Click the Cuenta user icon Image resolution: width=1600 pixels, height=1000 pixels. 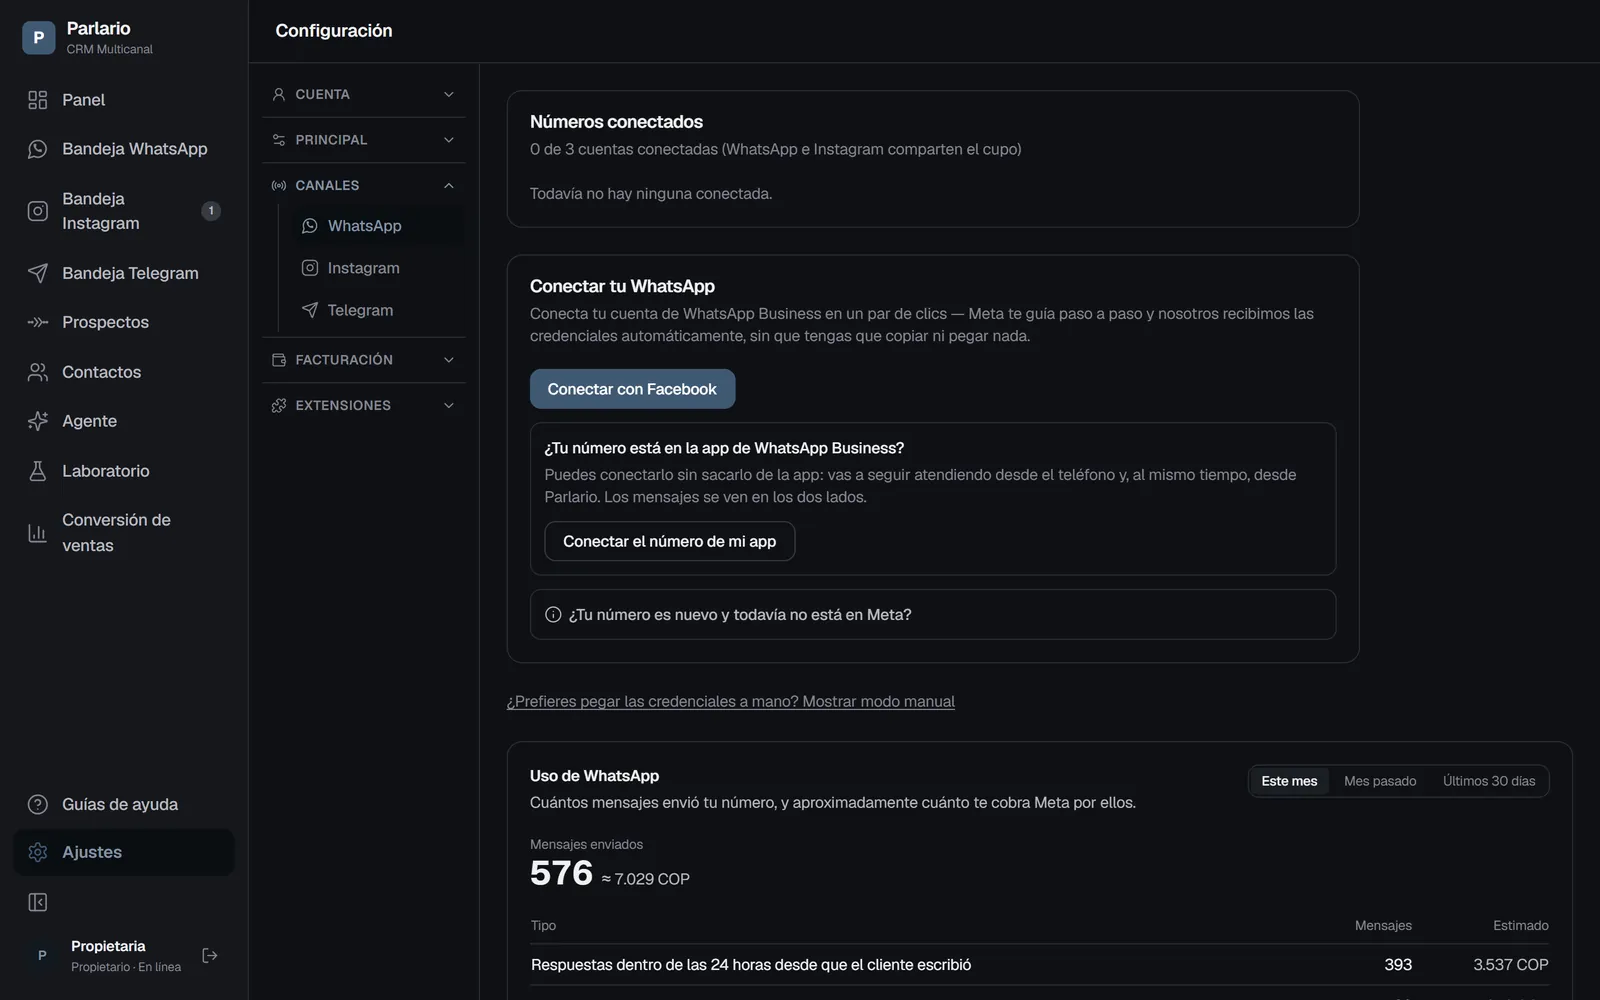pyautogui.click(x=279, y=94)
